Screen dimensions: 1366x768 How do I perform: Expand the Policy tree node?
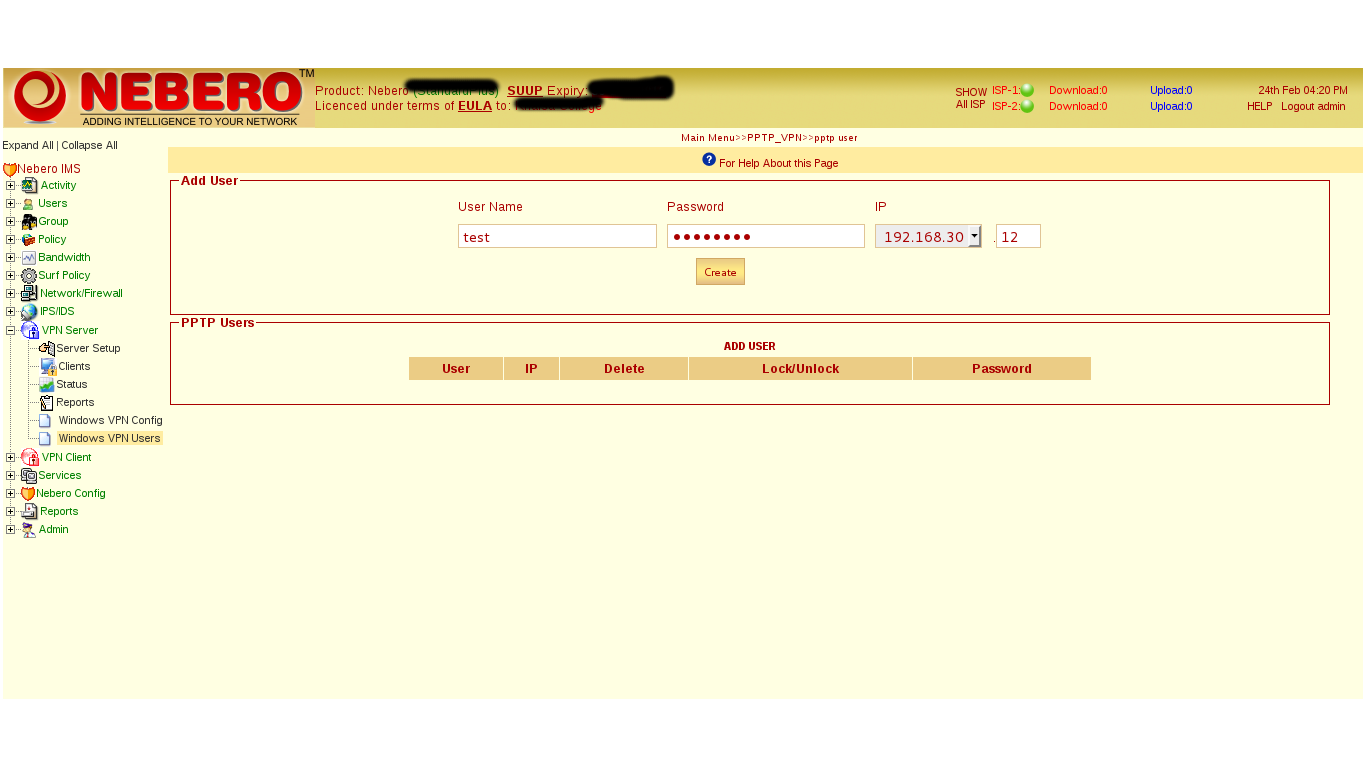click(x=11, y=240)
